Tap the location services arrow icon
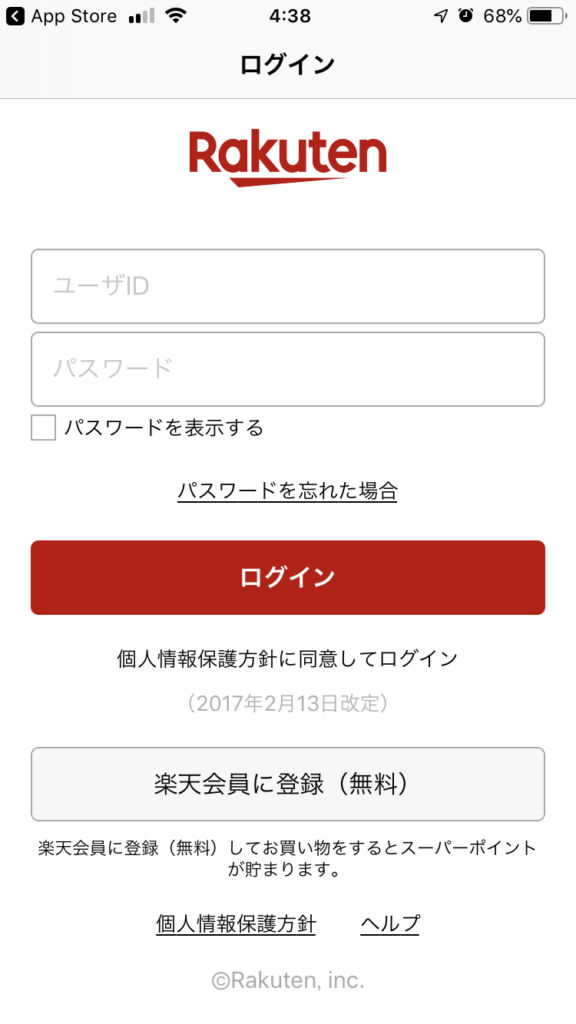 point(441,16)
